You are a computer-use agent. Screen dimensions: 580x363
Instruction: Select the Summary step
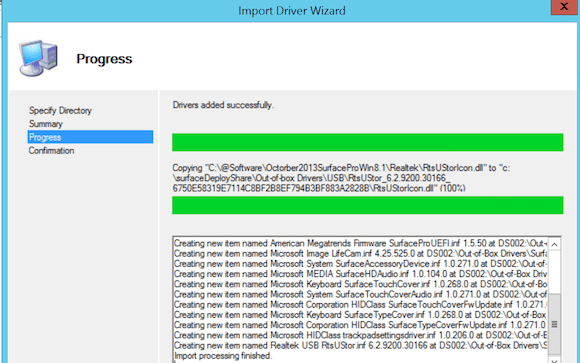45,124
